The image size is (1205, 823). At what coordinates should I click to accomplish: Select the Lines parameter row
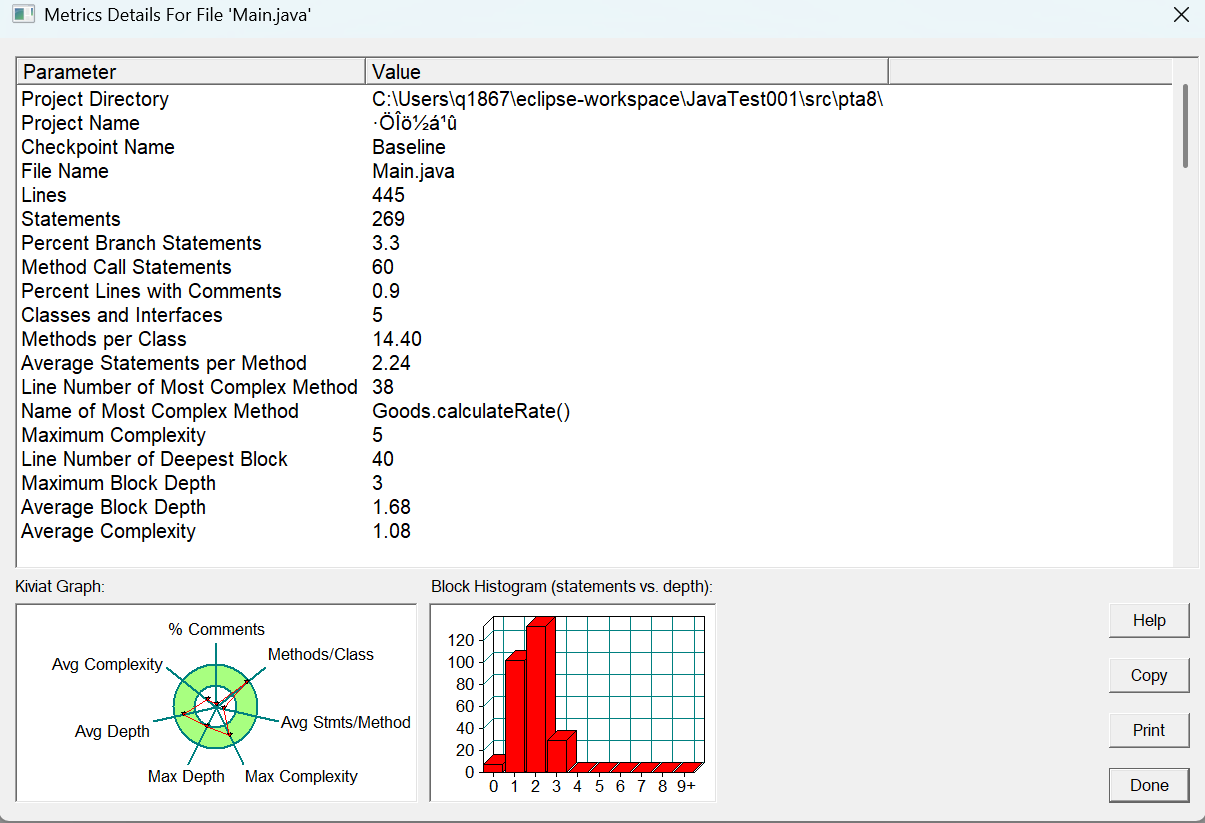[x=595, y=195]
